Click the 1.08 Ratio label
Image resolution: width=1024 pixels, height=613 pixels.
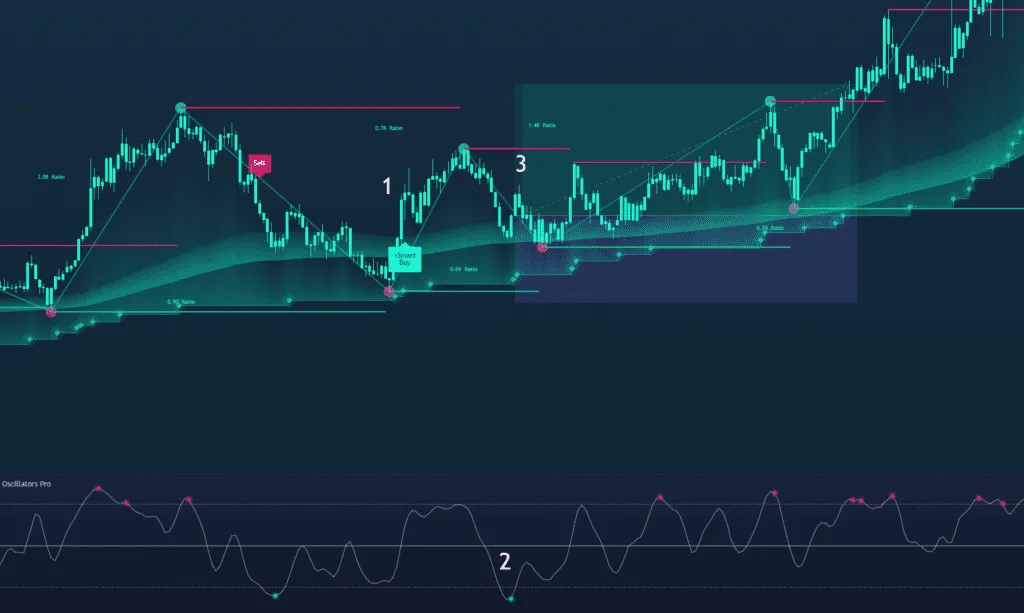tap(50, 177)
